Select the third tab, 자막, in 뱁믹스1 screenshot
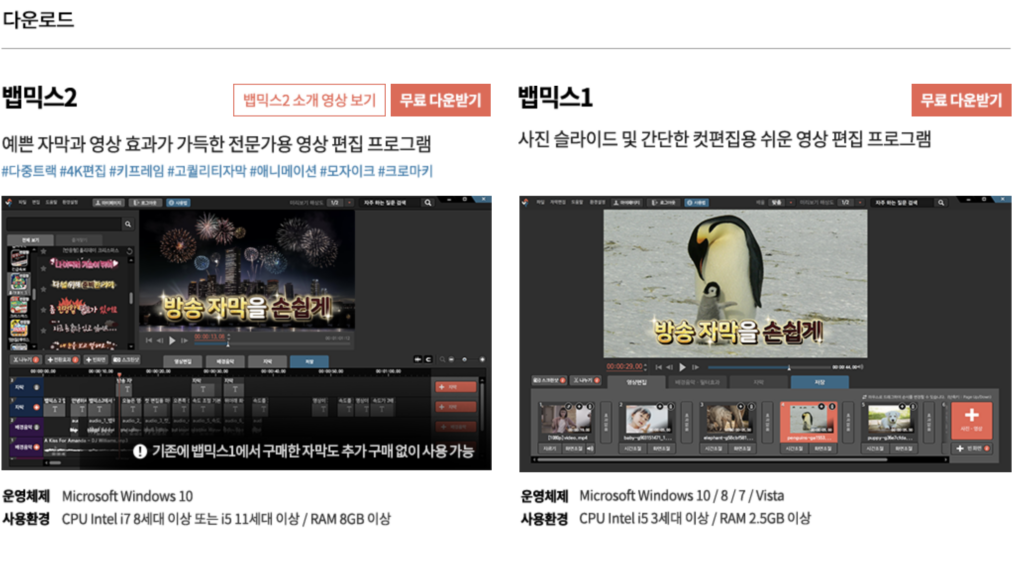This screenshot has width=1024, height=562. tap(759, 382)
